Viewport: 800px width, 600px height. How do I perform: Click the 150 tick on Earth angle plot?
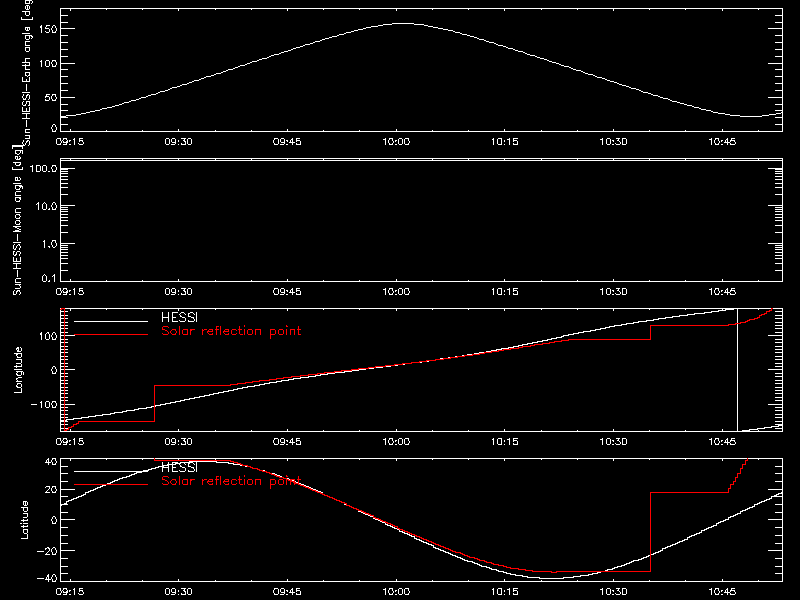(x=48, y=29)
